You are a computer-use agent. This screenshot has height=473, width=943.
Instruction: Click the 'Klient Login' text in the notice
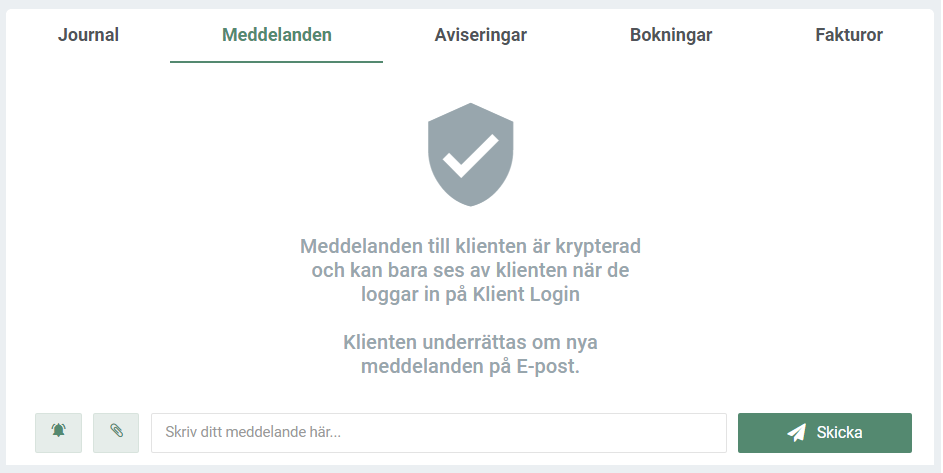[x=526, y=294]
